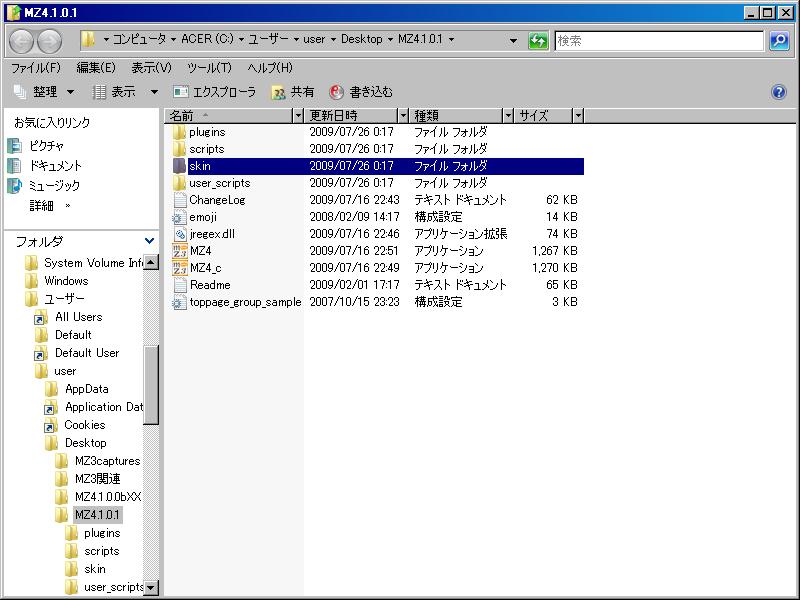
Task: Open the 整理 dropdown menu
Action: click(x=43, y=92)
